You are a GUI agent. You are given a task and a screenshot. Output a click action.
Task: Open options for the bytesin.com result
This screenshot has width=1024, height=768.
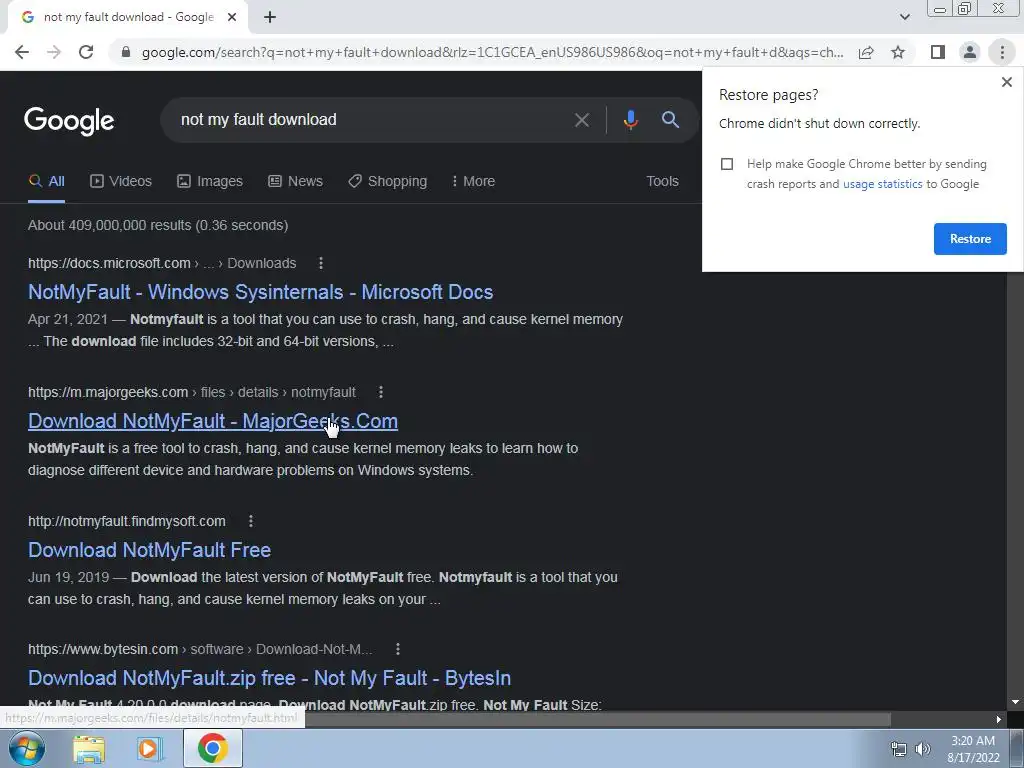tap(398, 649)
